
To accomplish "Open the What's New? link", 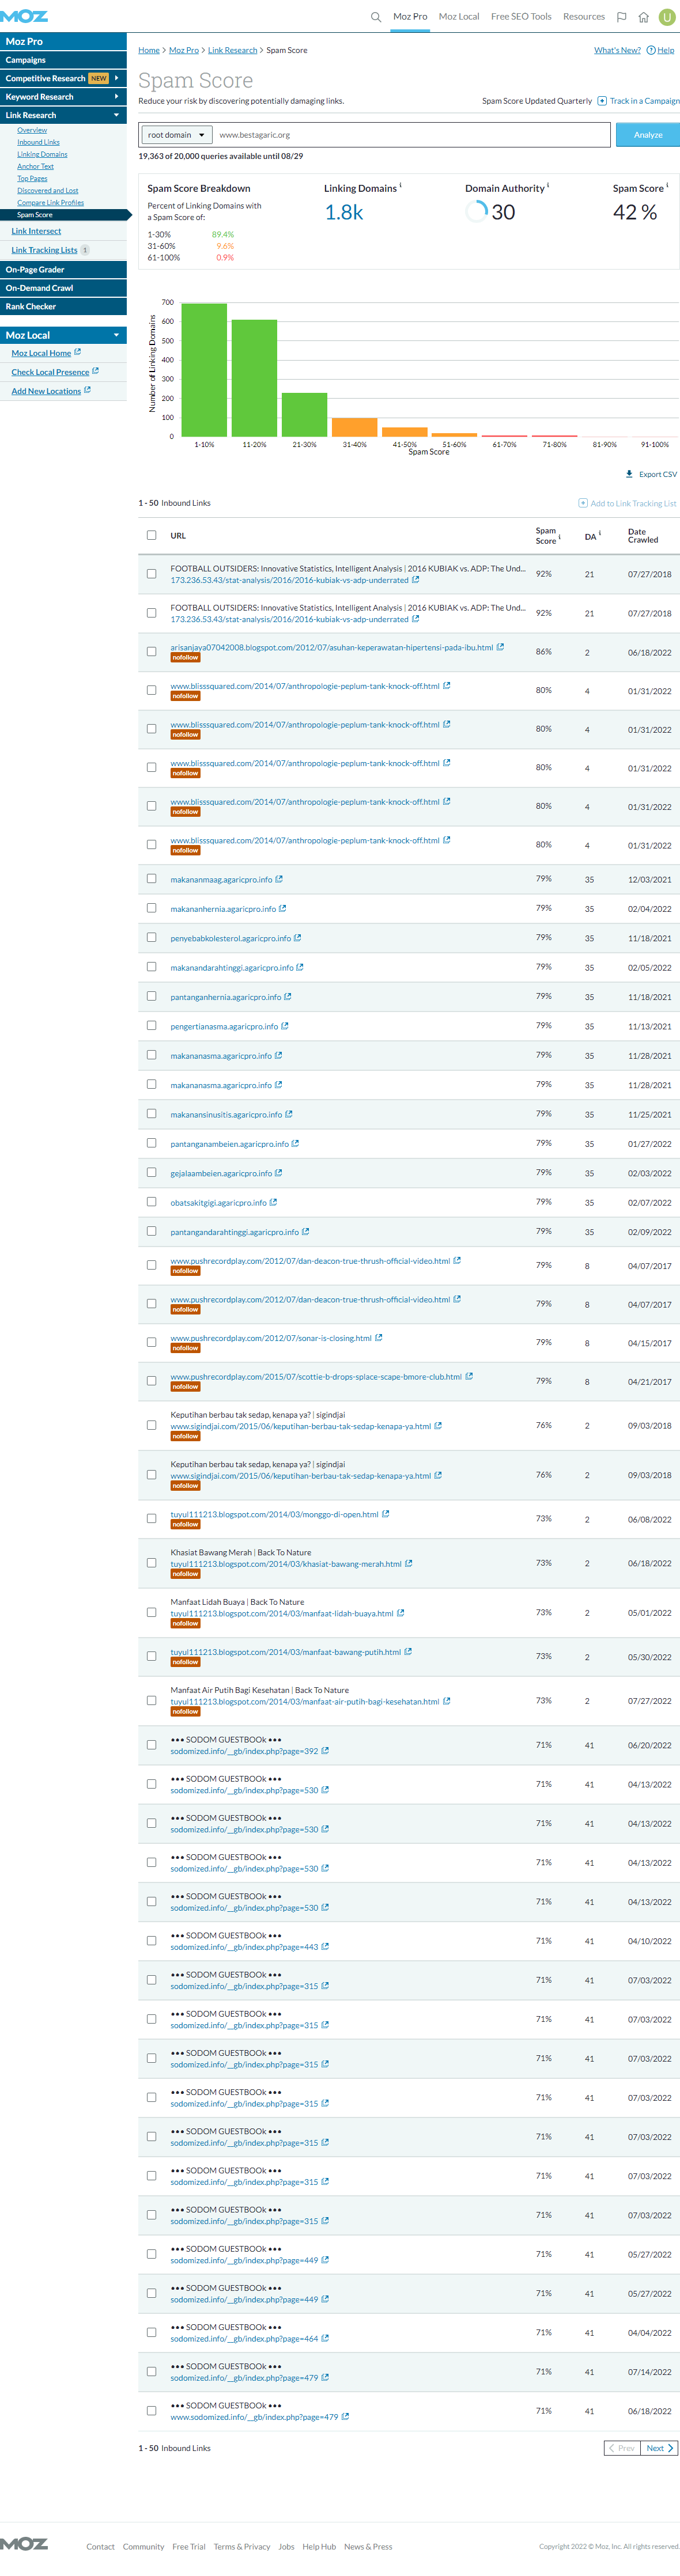I will 617,50.
